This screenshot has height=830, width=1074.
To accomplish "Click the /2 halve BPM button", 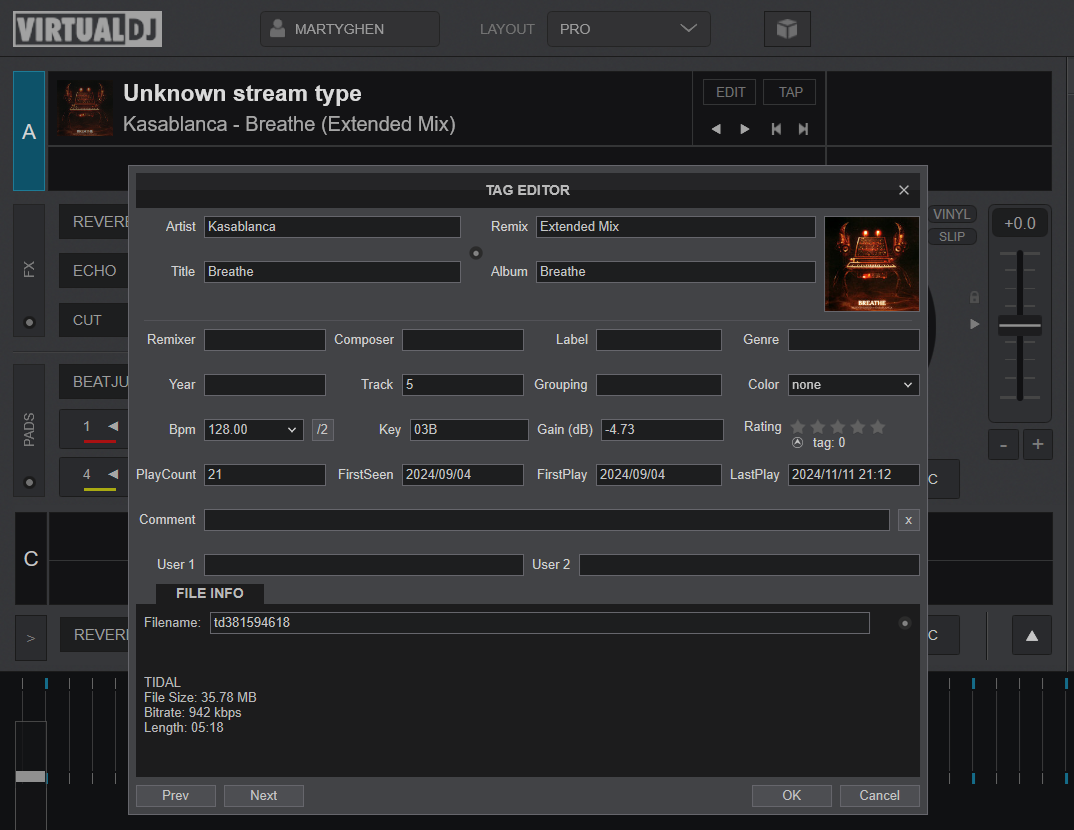I will pos(323,430).
